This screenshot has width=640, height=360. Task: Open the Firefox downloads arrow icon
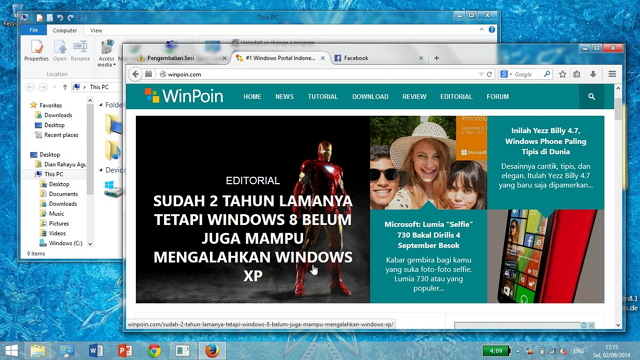[593, 74]
